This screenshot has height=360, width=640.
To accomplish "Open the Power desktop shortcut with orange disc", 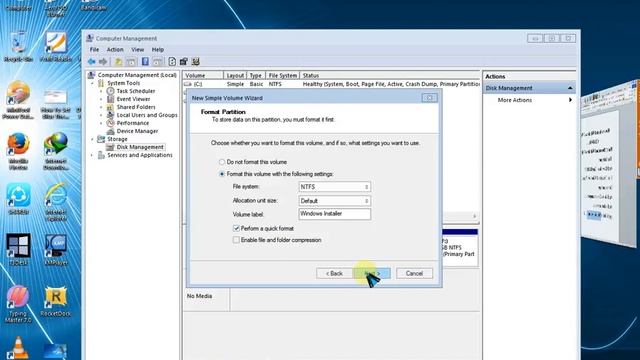I will tap(18, 100).
